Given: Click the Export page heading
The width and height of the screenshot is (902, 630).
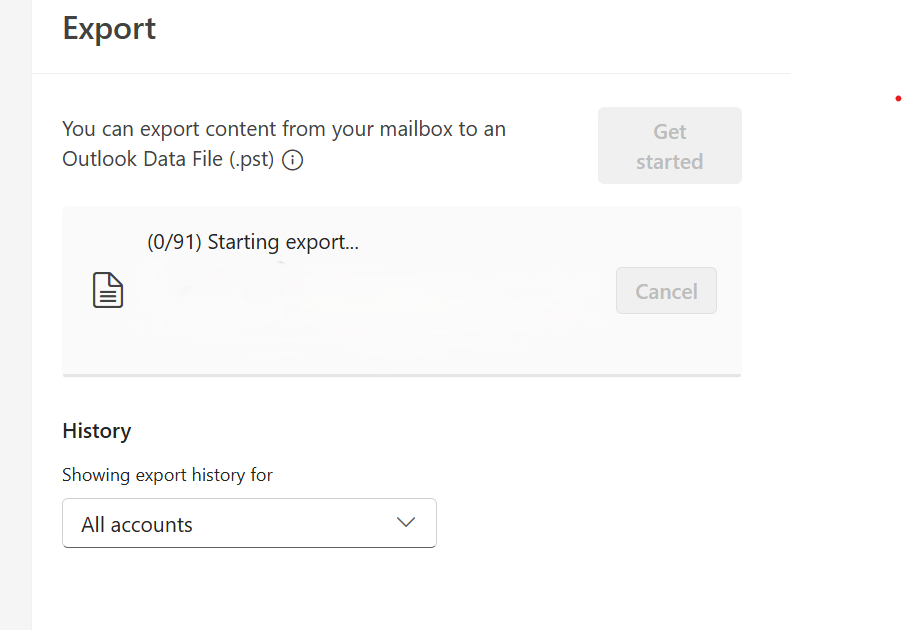Looking at the screenshot, I should 109,28.
